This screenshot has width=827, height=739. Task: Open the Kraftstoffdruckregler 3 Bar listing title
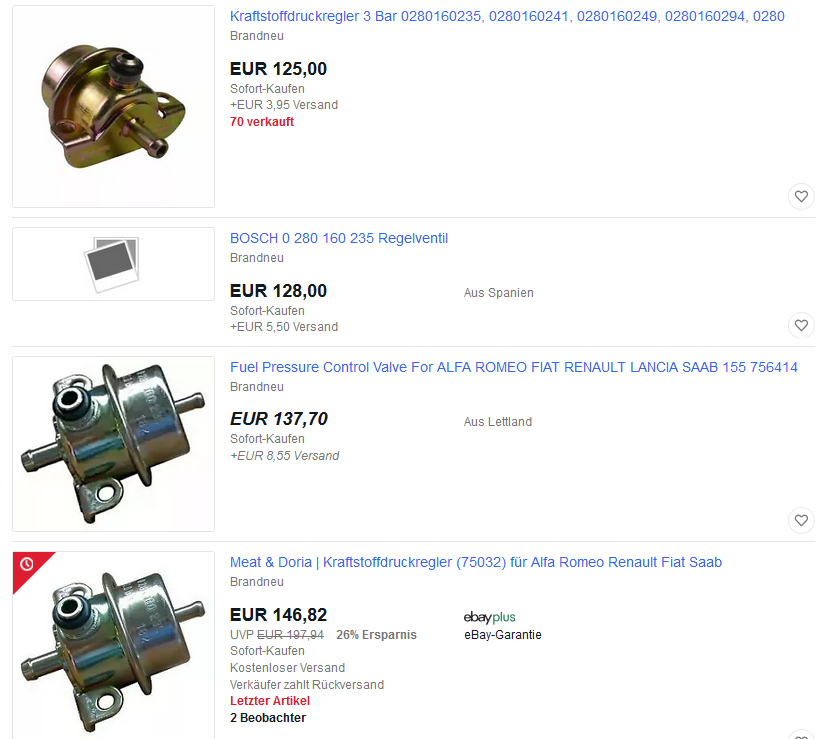507,16
